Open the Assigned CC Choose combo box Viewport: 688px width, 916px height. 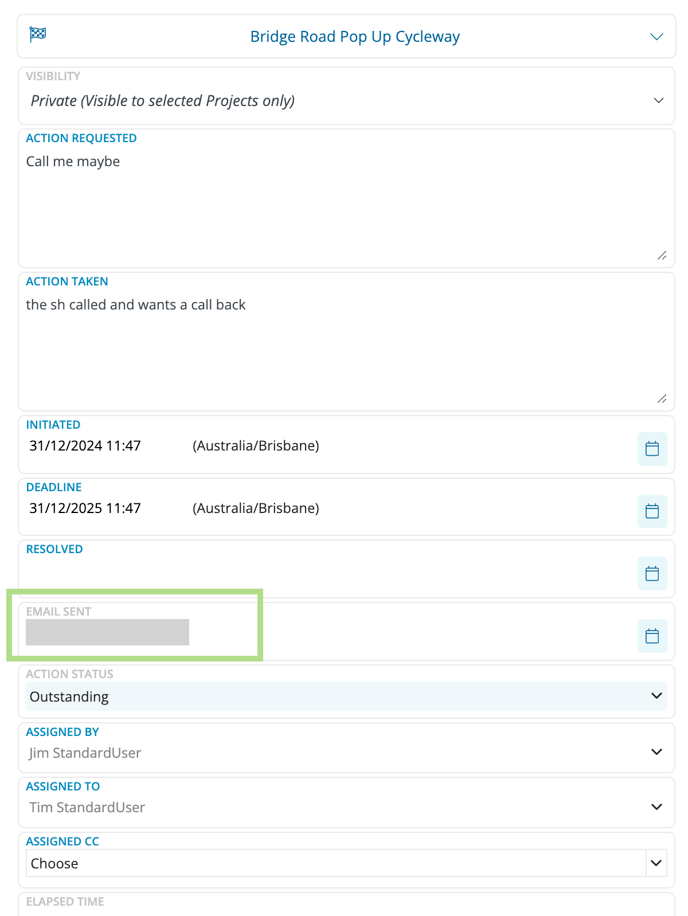click(346, 863)
